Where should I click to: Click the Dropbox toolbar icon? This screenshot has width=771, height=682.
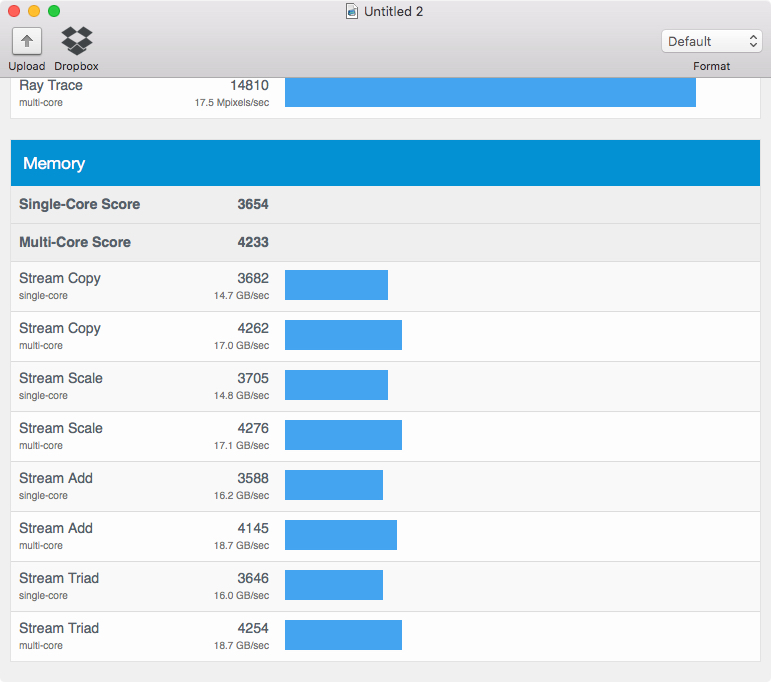click(x=76, y=41)
